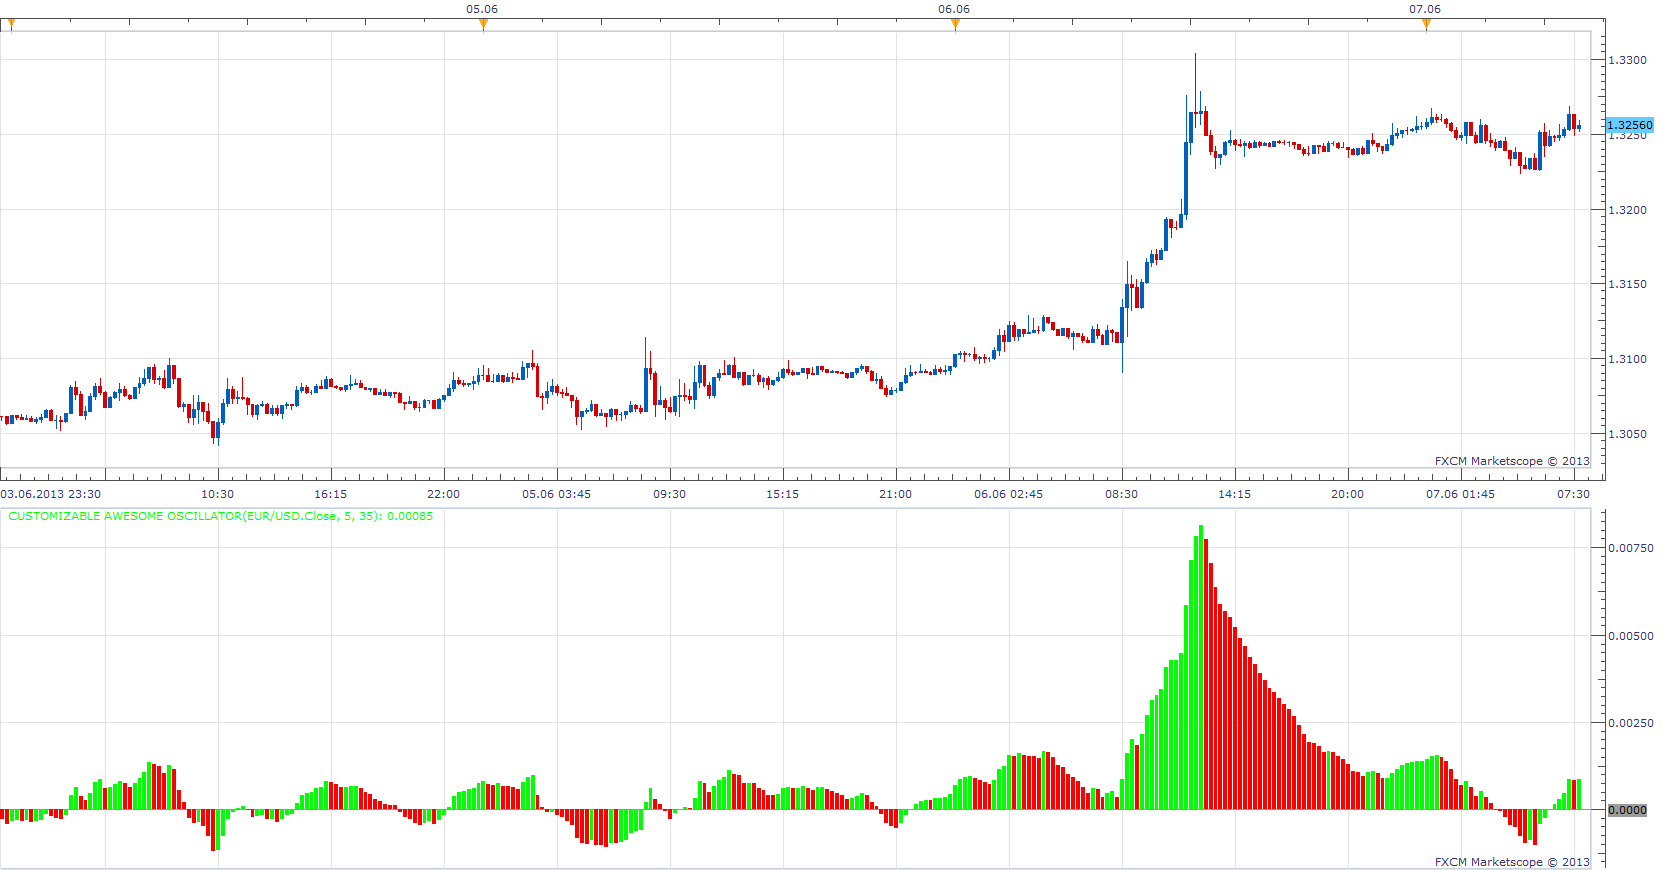Click the 15:15 time axis label
The width and height of the screenshot is (1663, 870).
(782, 494)
